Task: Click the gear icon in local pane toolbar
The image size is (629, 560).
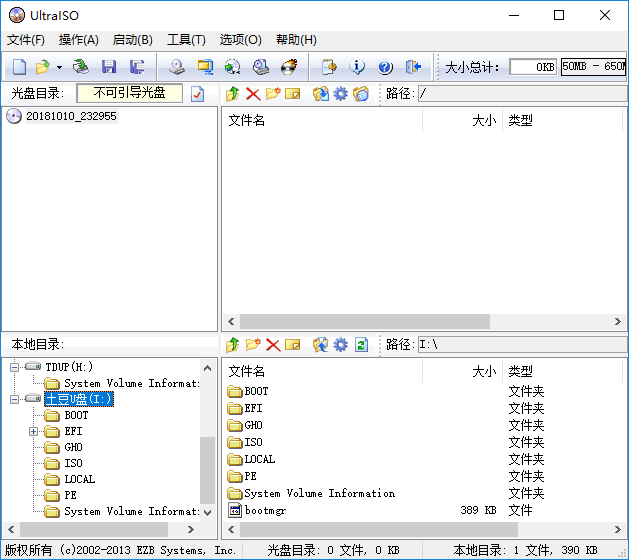Action: (x=341, y=345)
